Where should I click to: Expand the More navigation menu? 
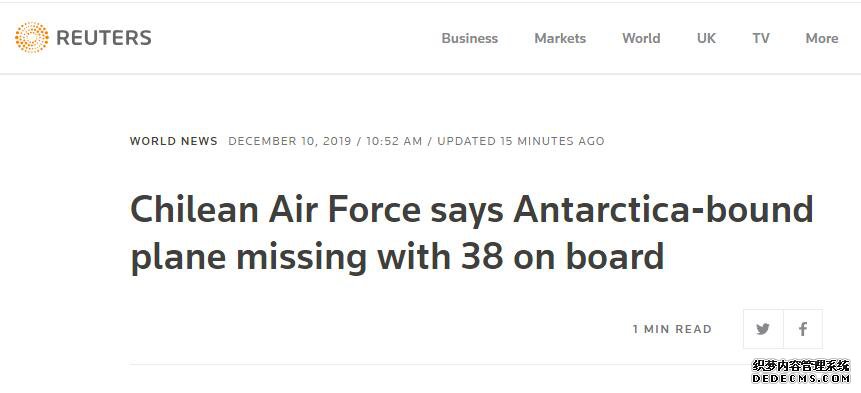[x=821, y=38]
